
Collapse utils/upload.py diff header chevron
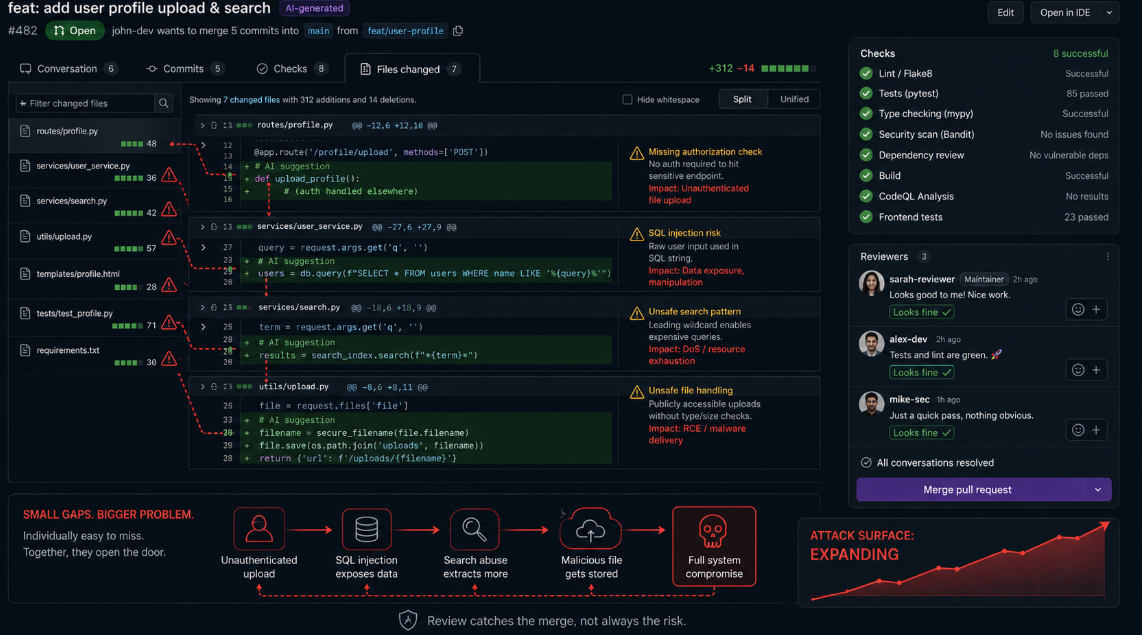pyautogui.click(x=202, y=387)
